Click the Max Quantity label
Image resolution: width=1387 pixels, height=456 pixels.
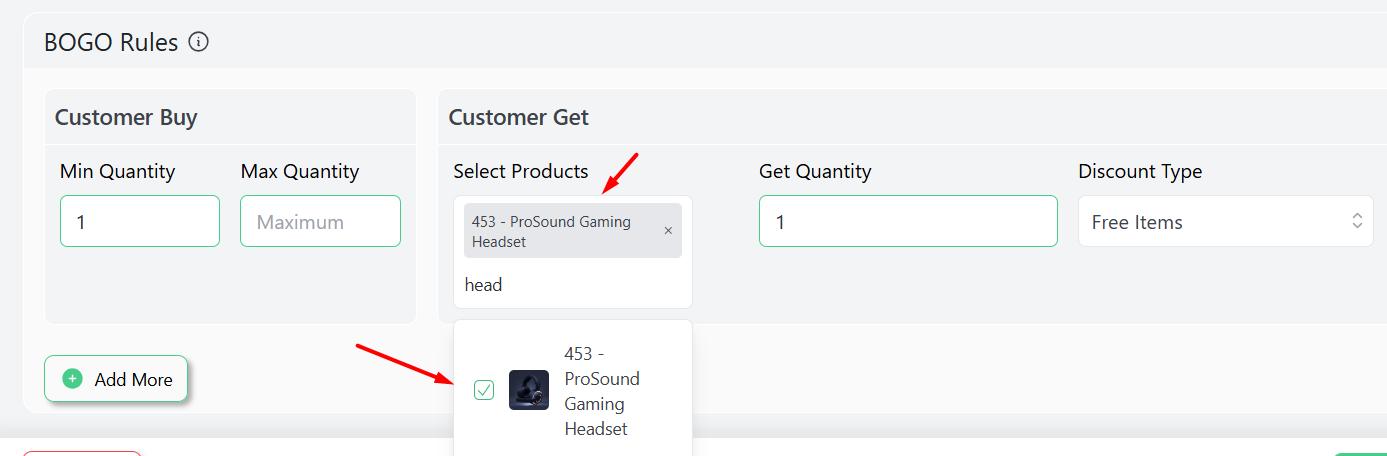299,171
